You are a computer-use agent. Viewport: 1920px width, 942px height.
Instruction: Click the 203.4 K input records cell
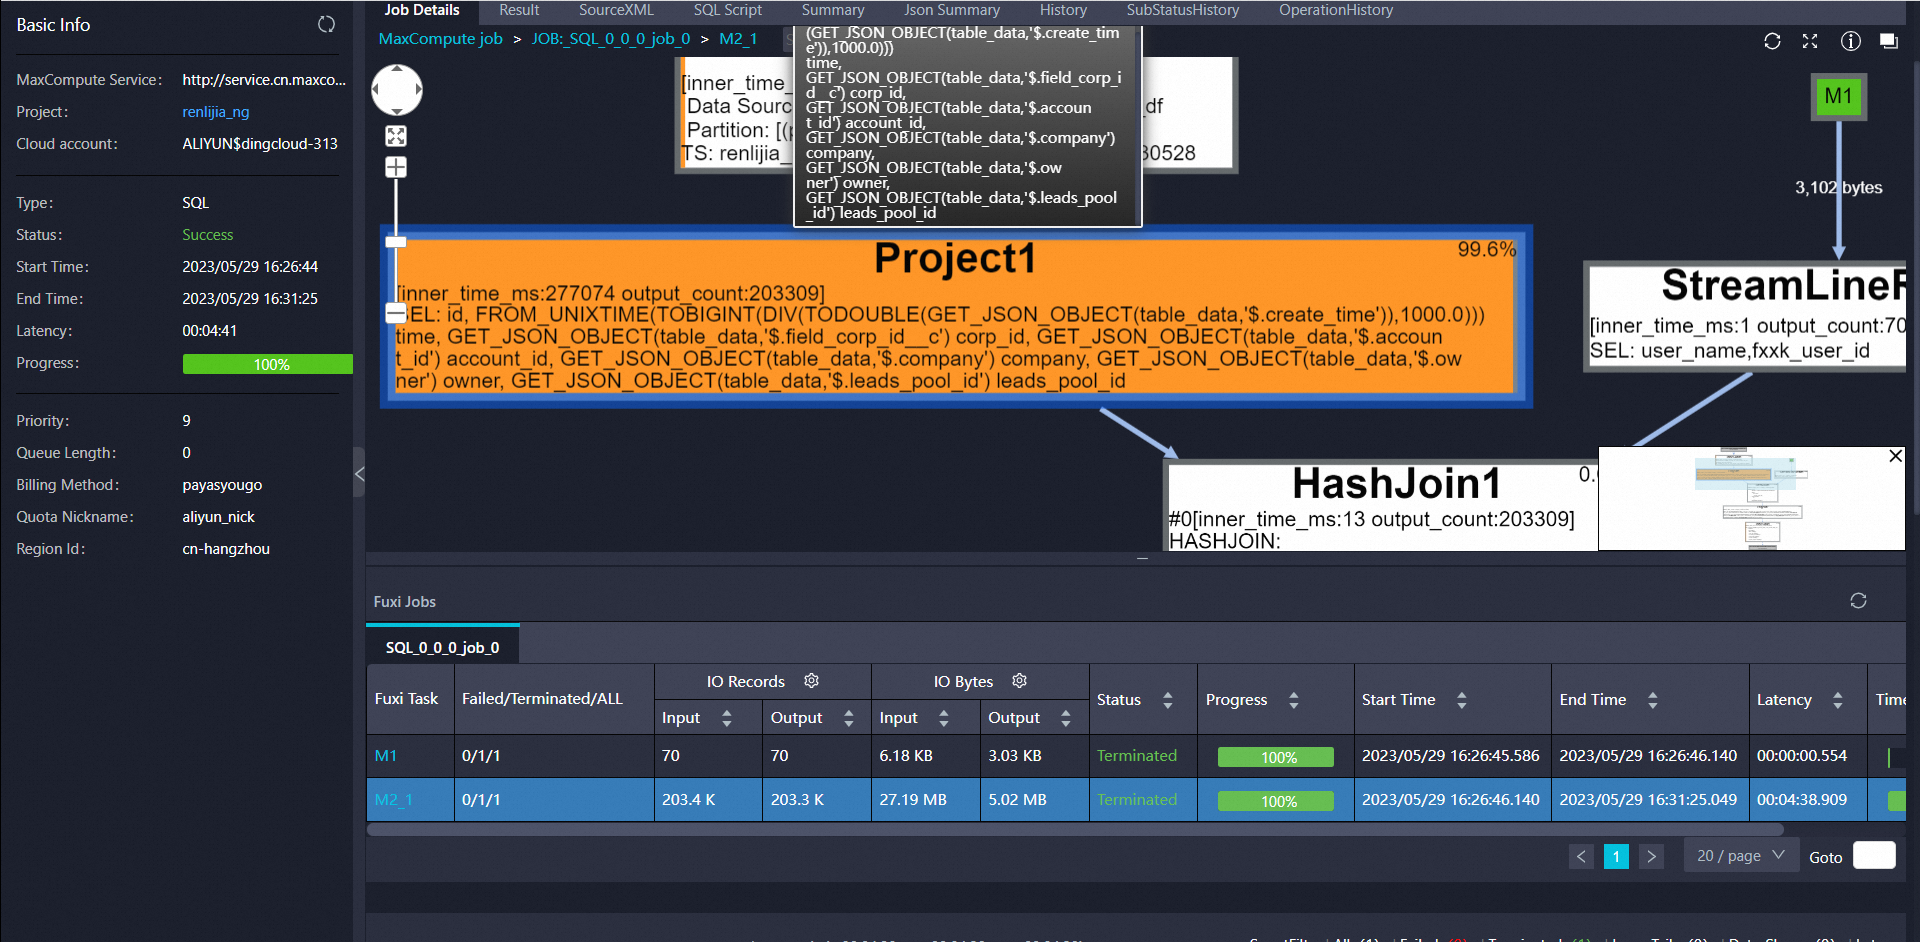tap(708, 800)
